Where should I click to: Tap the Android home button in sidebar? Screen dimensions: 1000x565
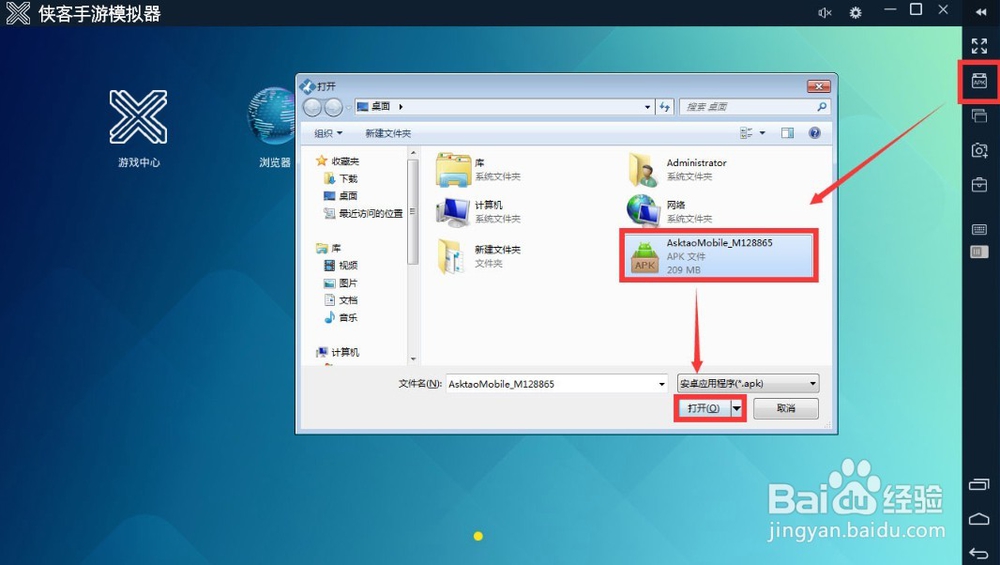tap(979, 518)
